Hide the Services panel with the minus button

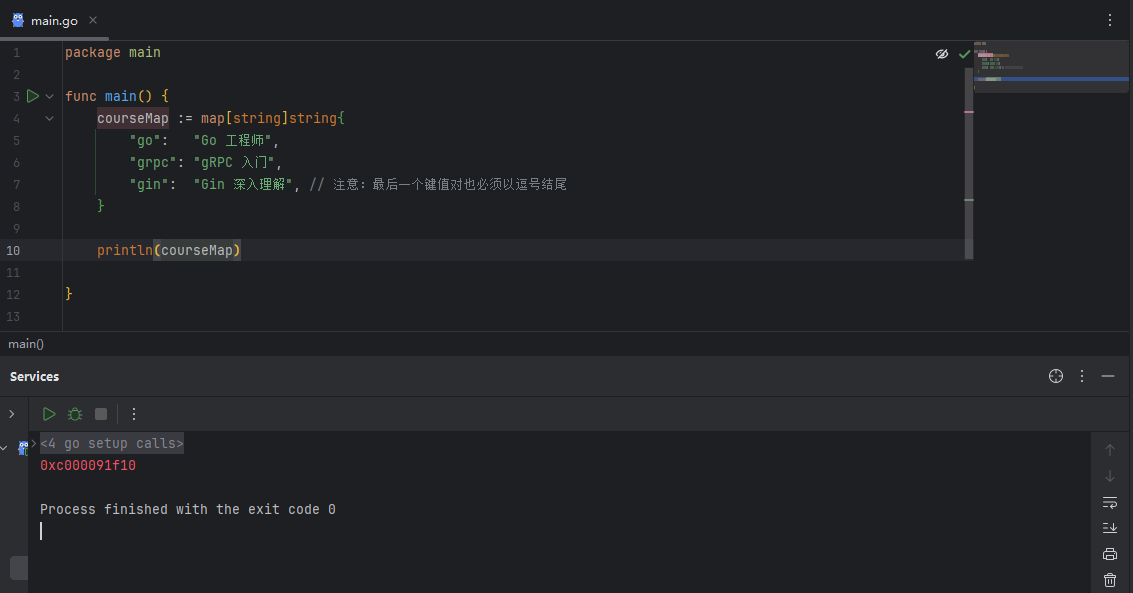(1108, 376)
